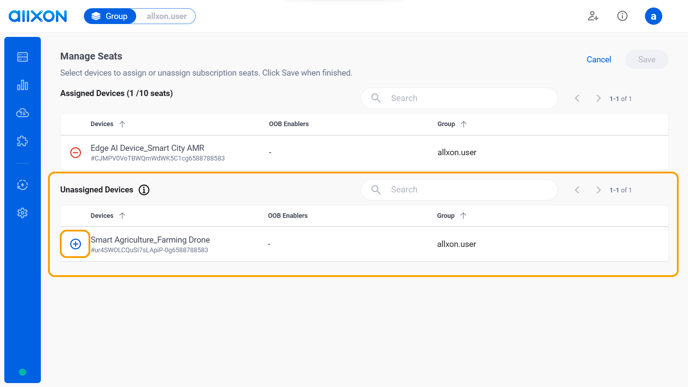Toggle the Group switch pill
Screen dimensions: 688x387
click(x=110, y=16)
